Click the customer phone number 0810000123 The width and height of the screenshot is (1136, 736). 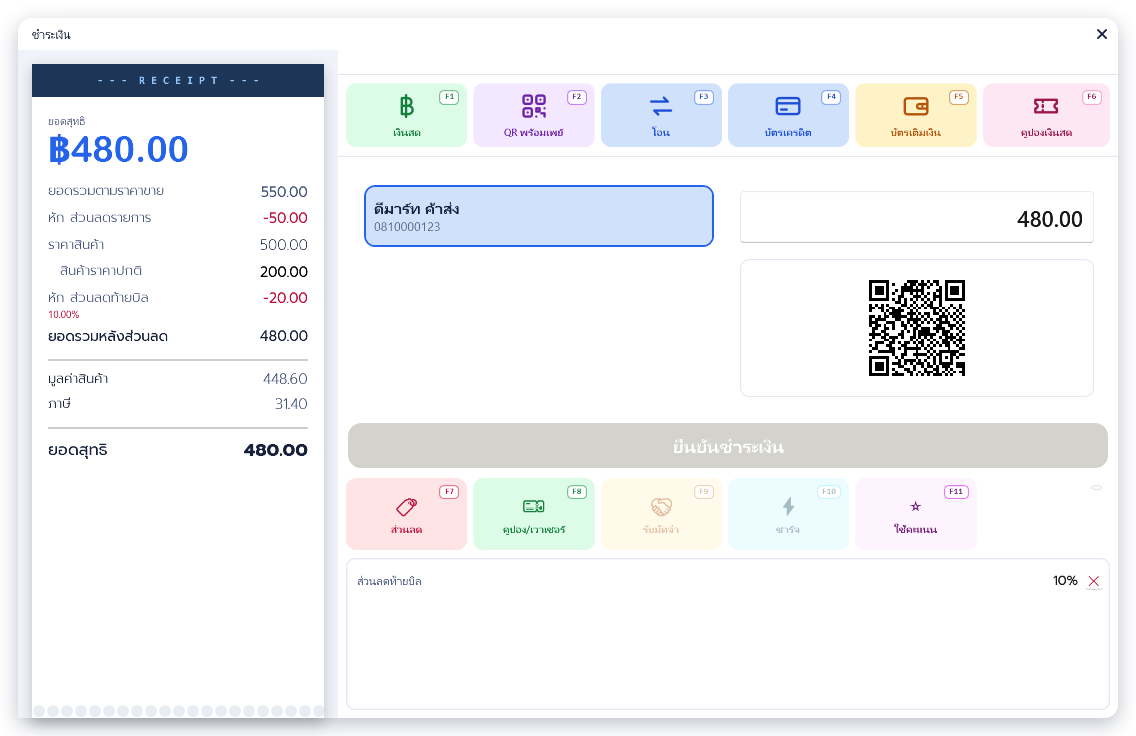[x=407, y=227]
